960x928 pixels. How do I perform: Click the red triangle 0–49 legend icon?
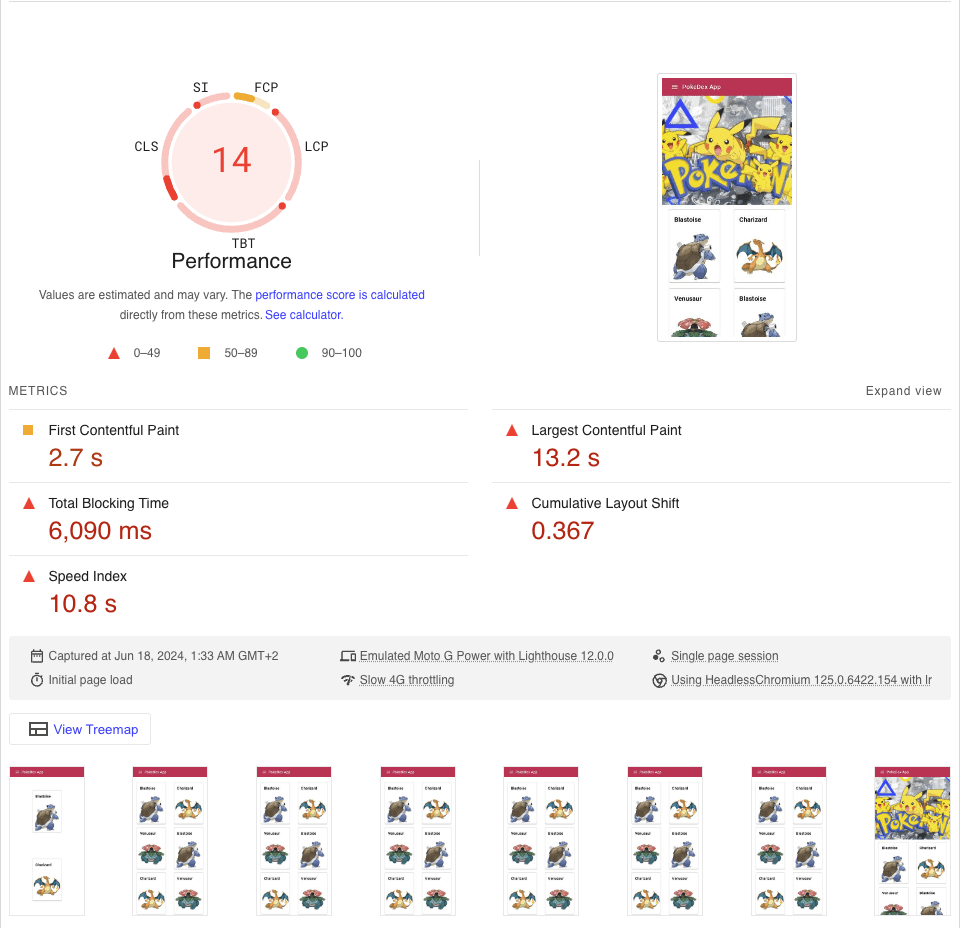pos(114,353)
